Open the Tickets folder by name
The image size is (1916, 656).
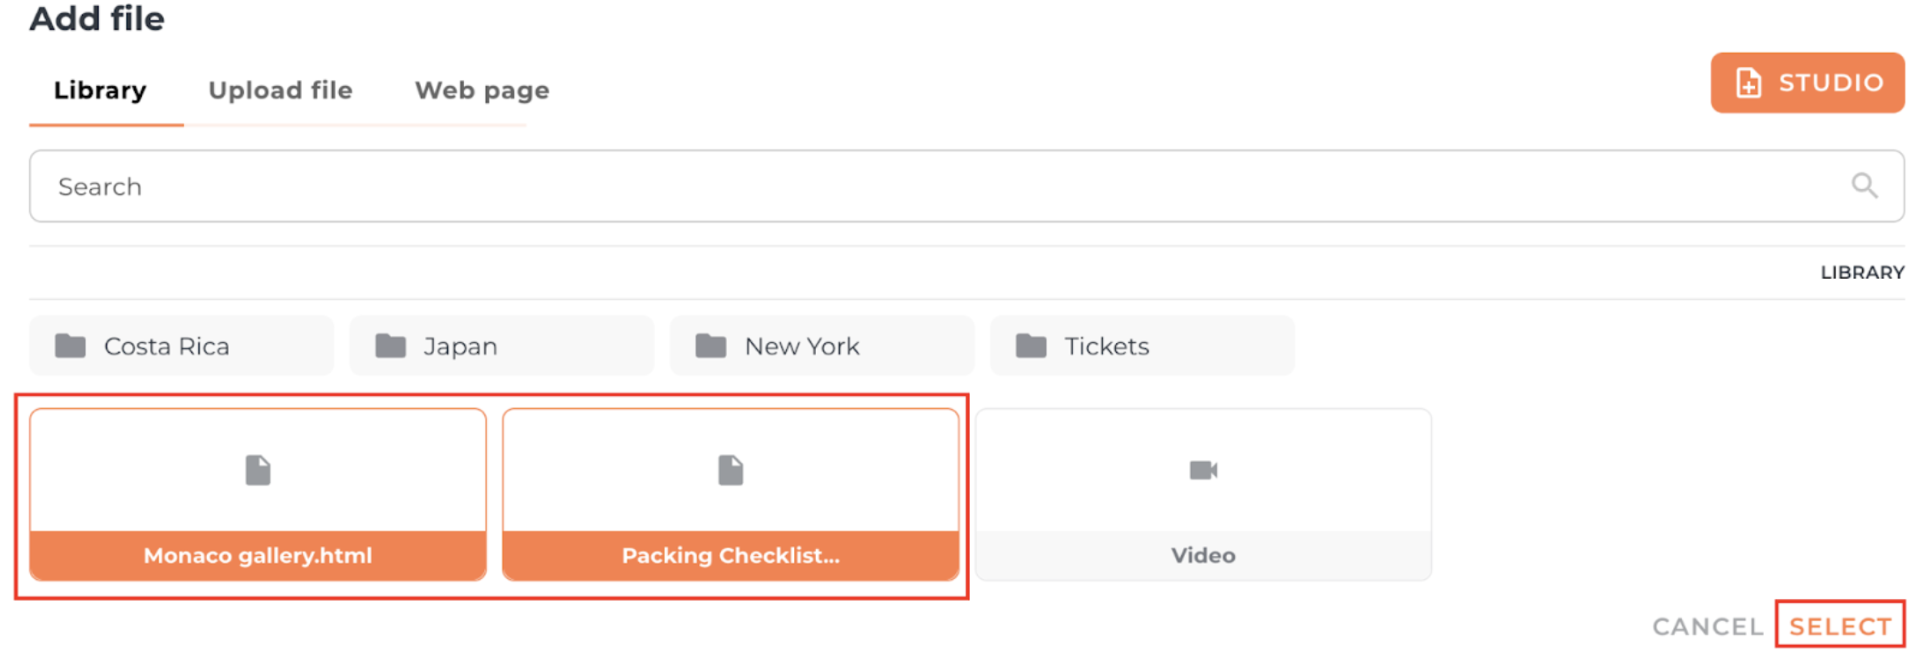point(1106,347)
